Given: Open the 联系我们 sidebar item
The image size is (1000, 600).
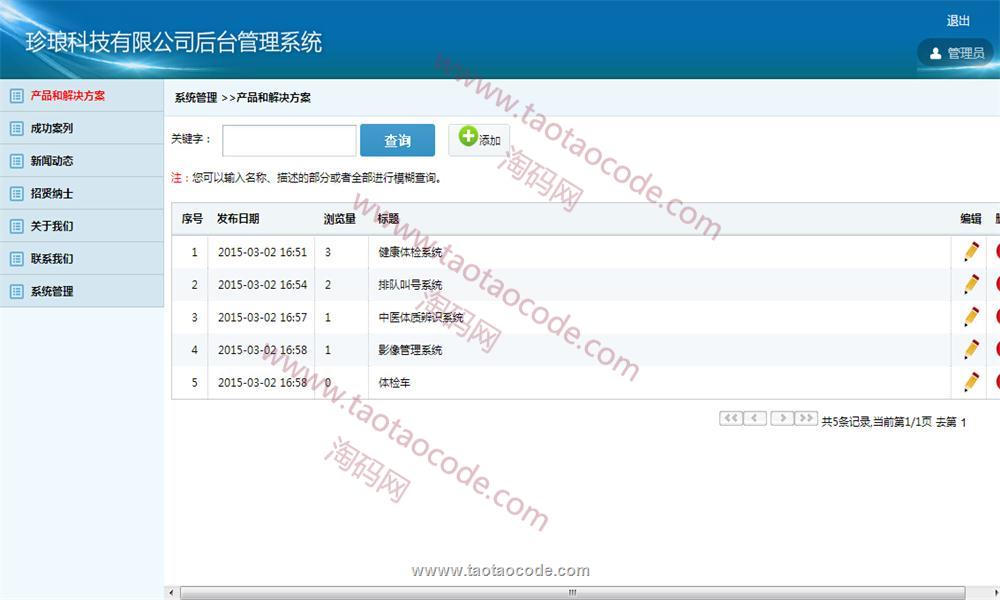Looking at the screenshot, I should pos(52,259).
